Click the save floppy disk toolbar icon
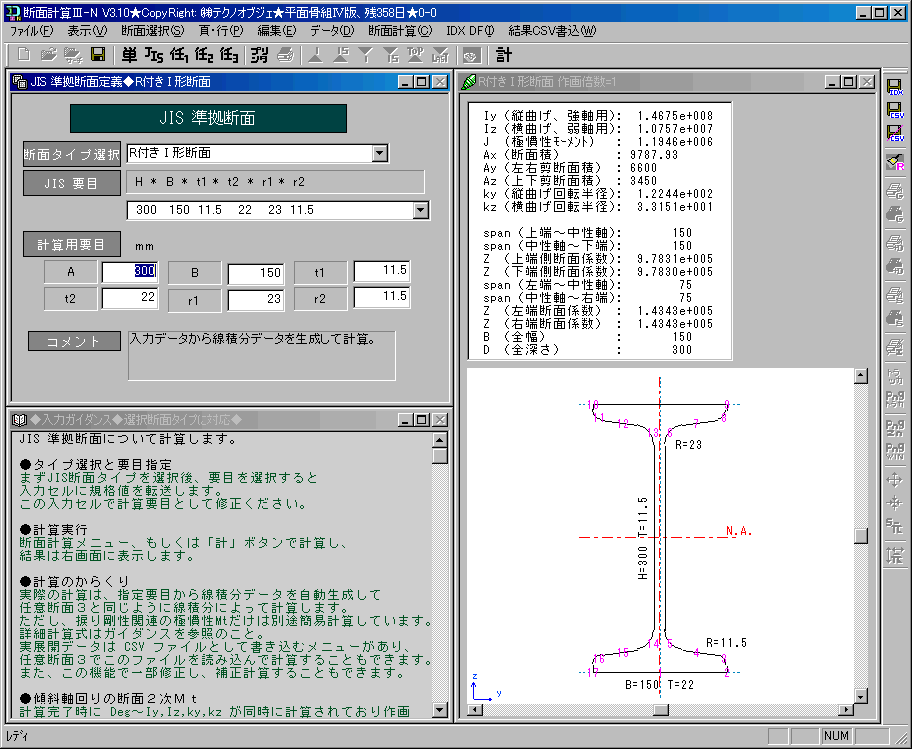912x749 pixels. (98, 55)
